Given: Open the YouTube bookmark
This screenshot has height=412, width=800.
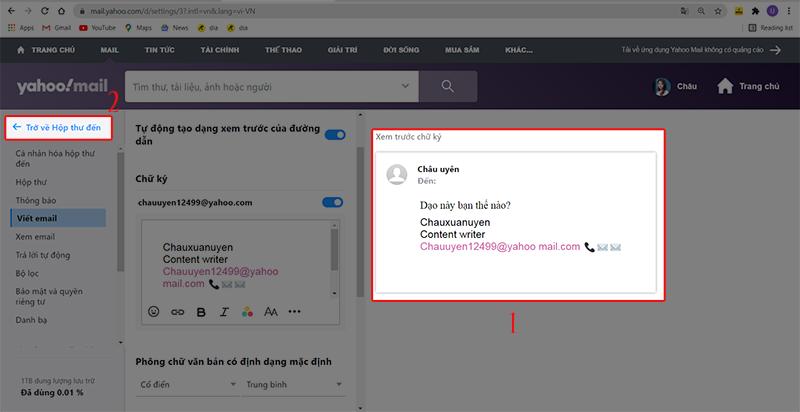Looking at the screenshot, I should (x=97, y=28).
